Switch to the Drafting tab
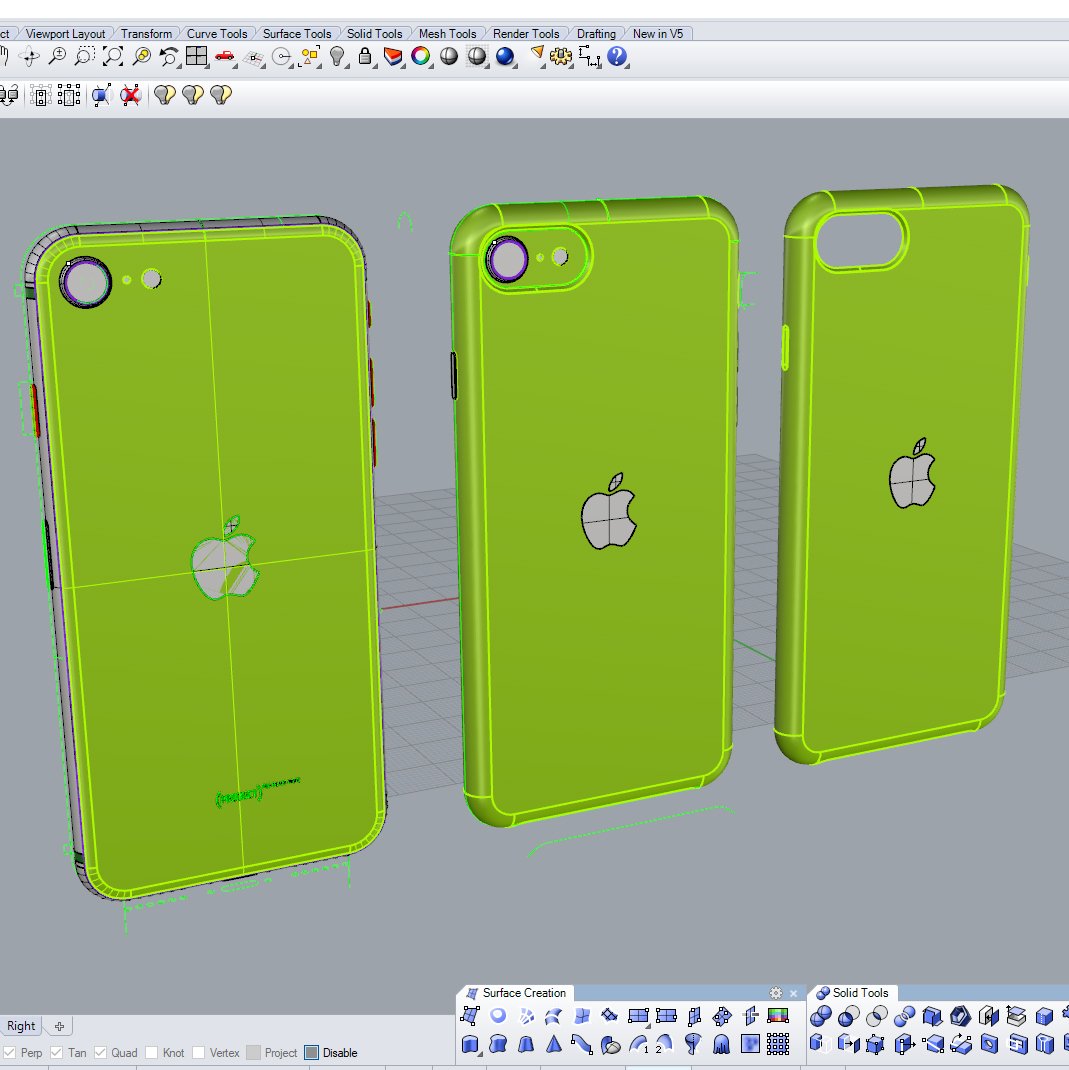 596,33
